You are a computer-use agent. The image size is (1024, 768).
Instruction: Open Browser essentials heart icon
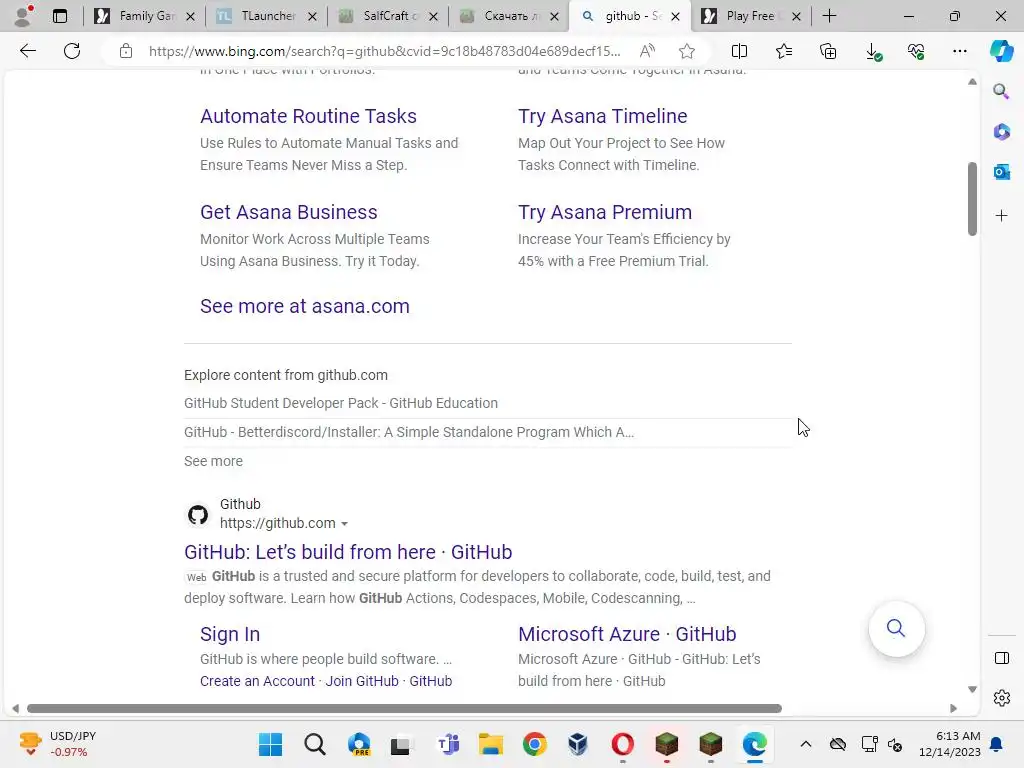coord(916,51)
